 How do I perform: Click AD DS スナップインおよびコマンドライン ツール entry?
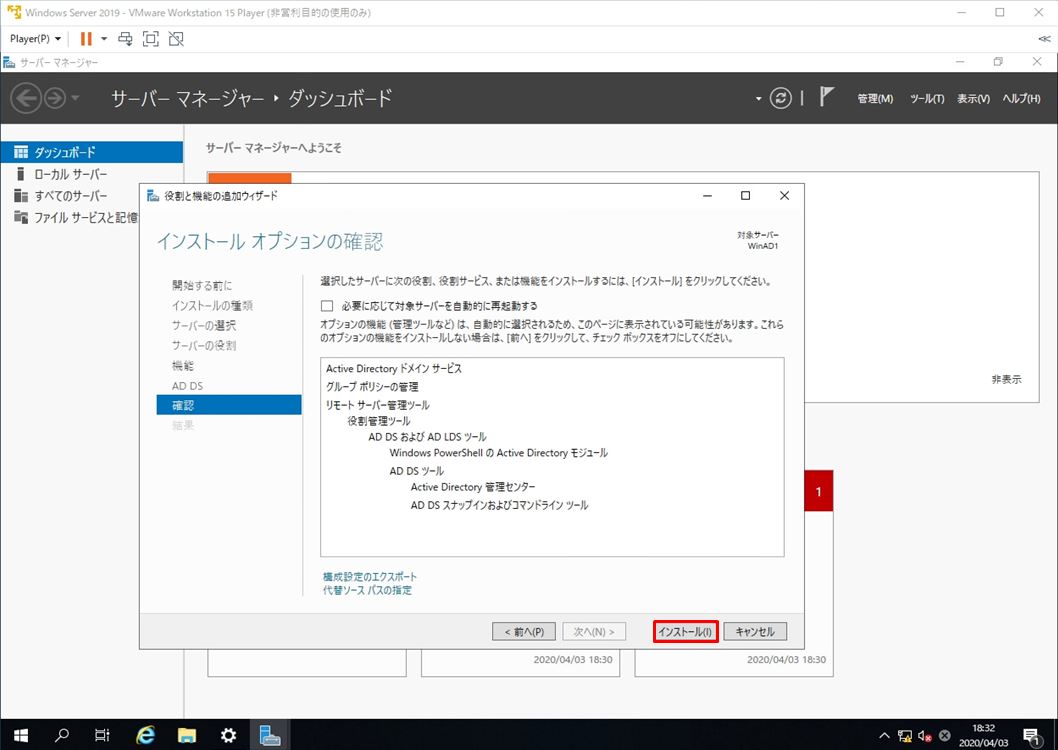click(499, 505)
